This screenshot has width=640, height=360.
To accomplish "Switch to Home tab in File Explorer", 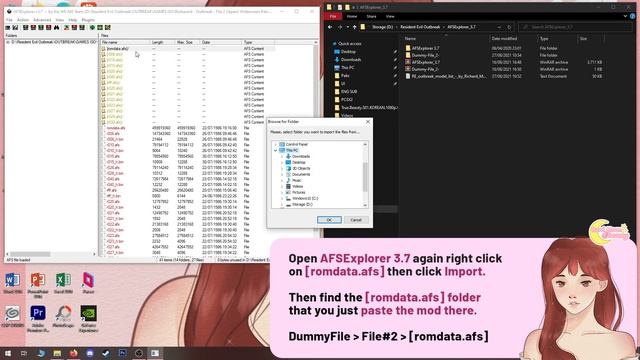I will (352, 16).
